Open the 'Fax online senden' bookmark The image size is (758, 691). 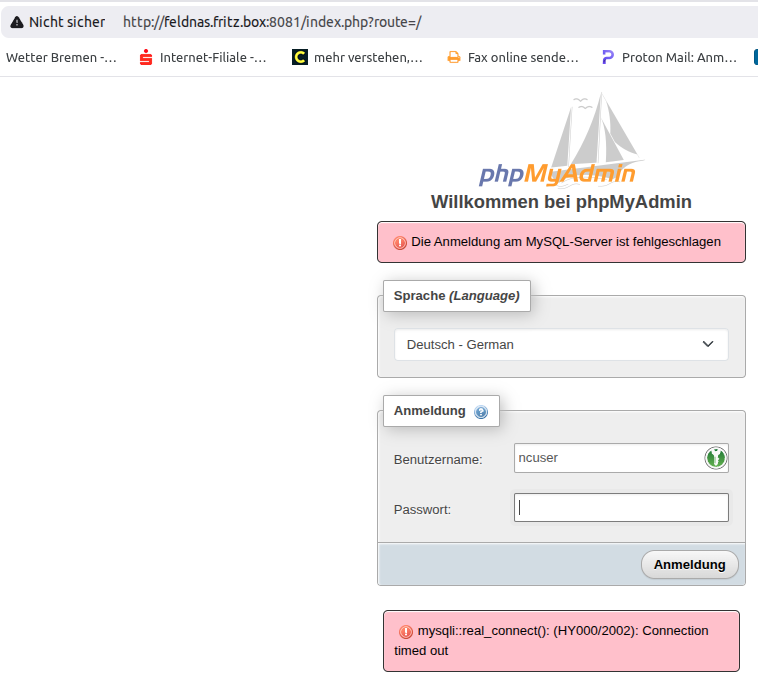512,58
